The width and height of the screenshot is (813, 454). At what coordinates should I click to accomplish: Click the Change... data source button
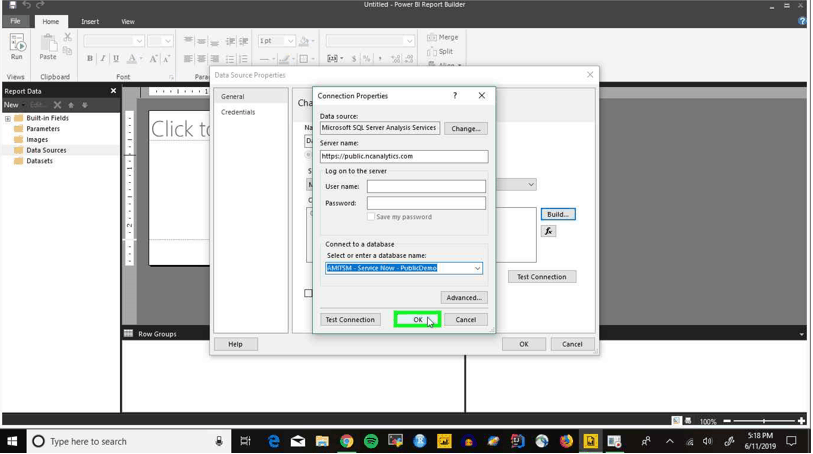click(466, 129)
